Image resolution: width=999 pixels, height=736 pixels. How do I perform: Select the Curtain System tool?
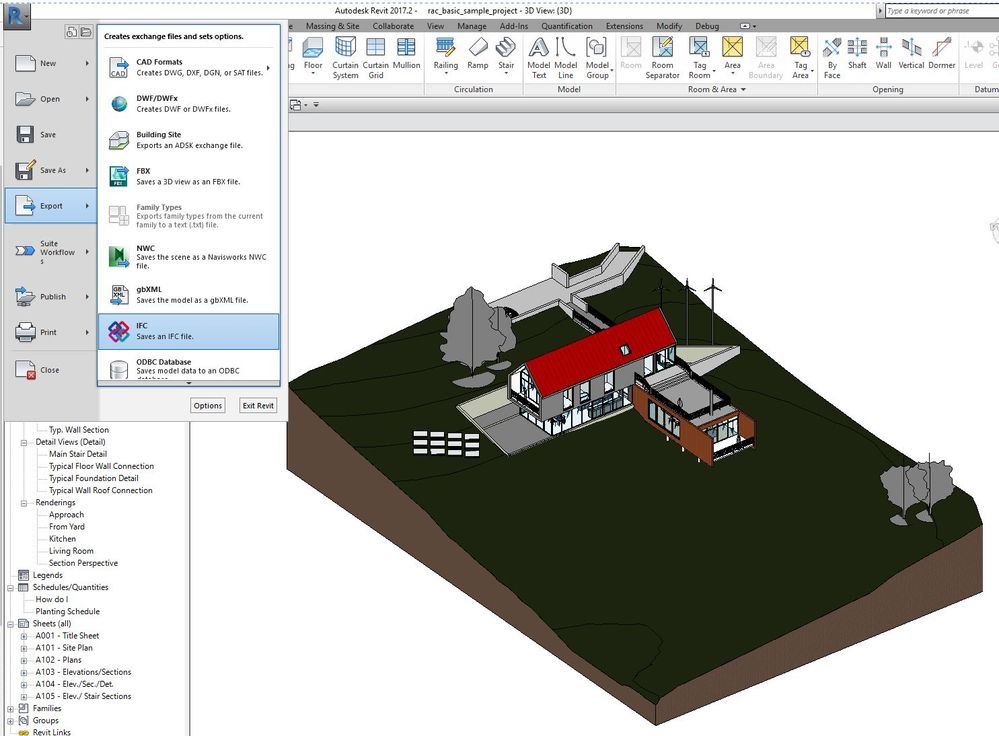[345, 57]
